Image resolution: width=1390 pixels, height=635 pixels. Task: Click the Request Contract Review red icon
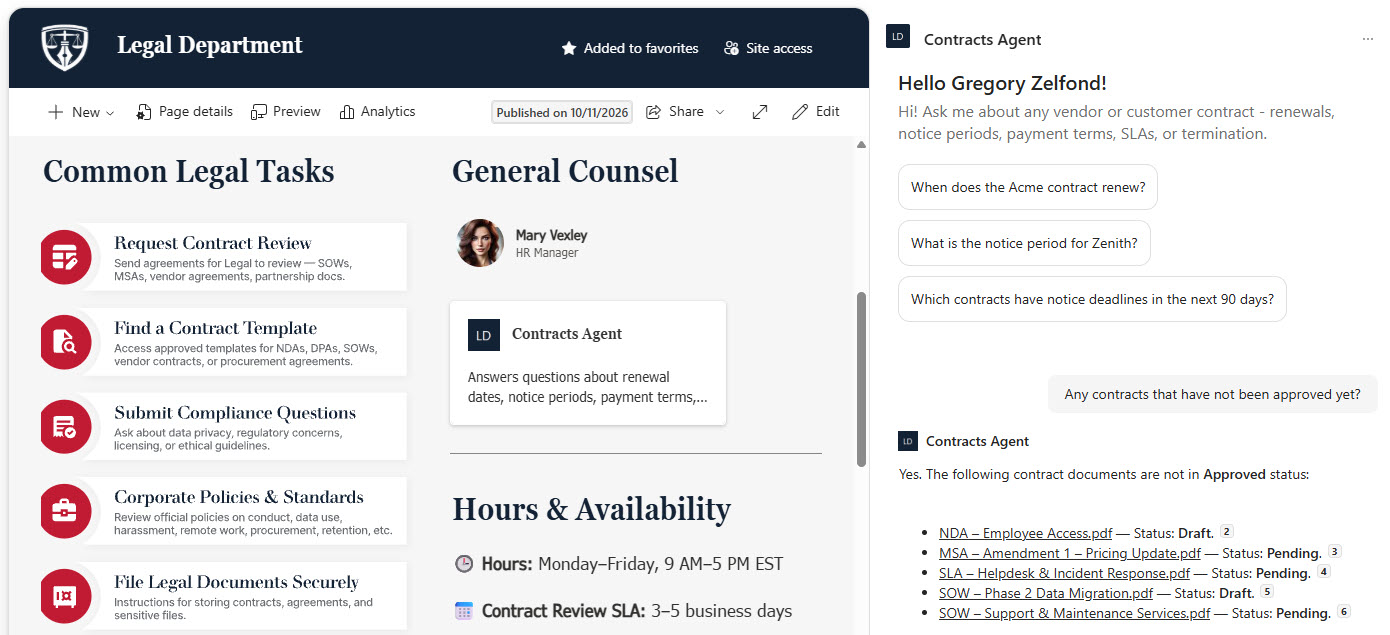click(x=66, y=257)
